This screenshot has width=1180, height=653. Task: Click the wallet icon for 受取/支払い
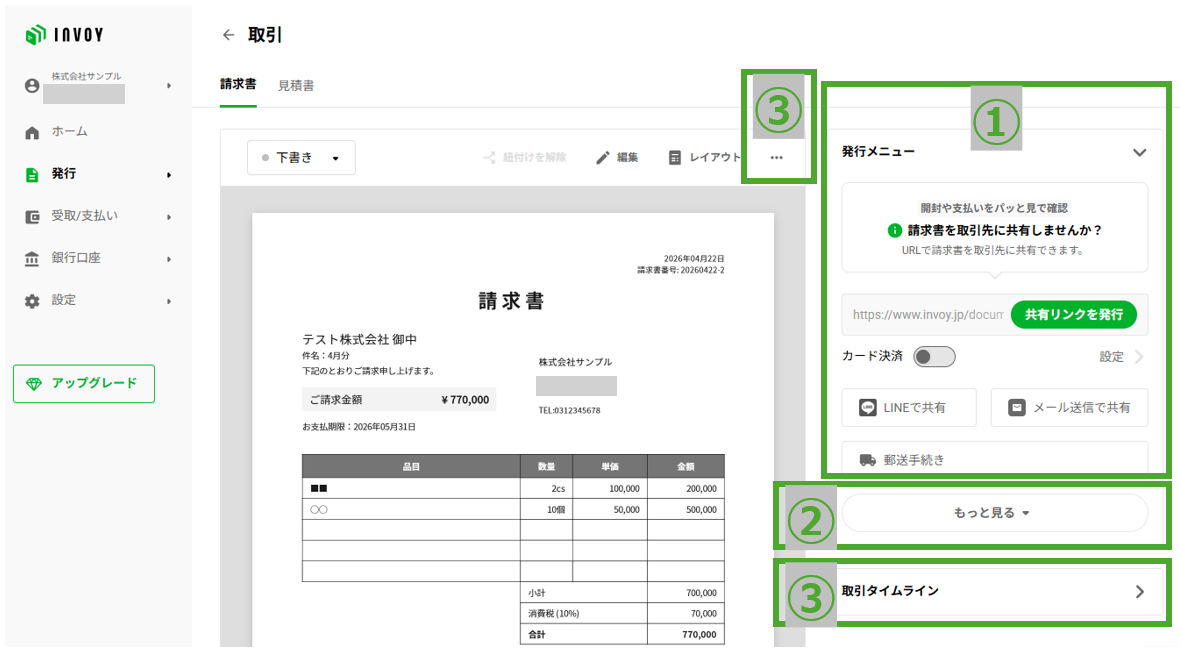[x=32, y=217]
